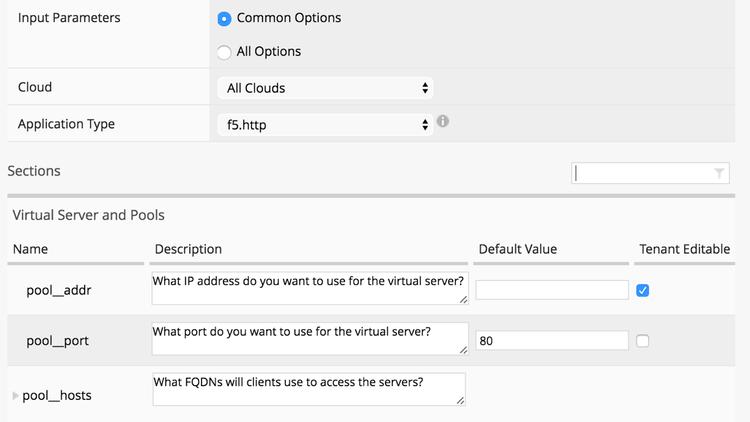
Task: Click the pool__port description text area
Action: pos(309,338)
